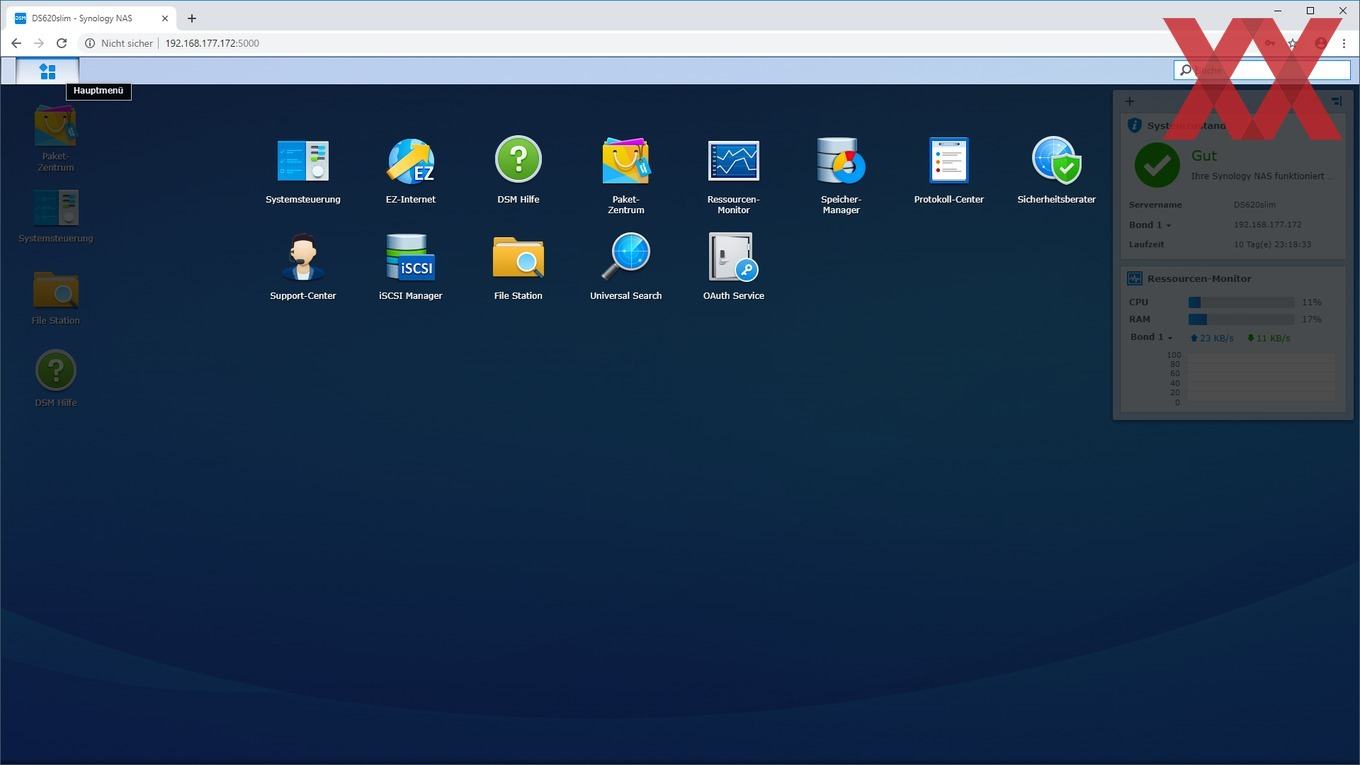Click the saved password key icon

coord(1270,43)
